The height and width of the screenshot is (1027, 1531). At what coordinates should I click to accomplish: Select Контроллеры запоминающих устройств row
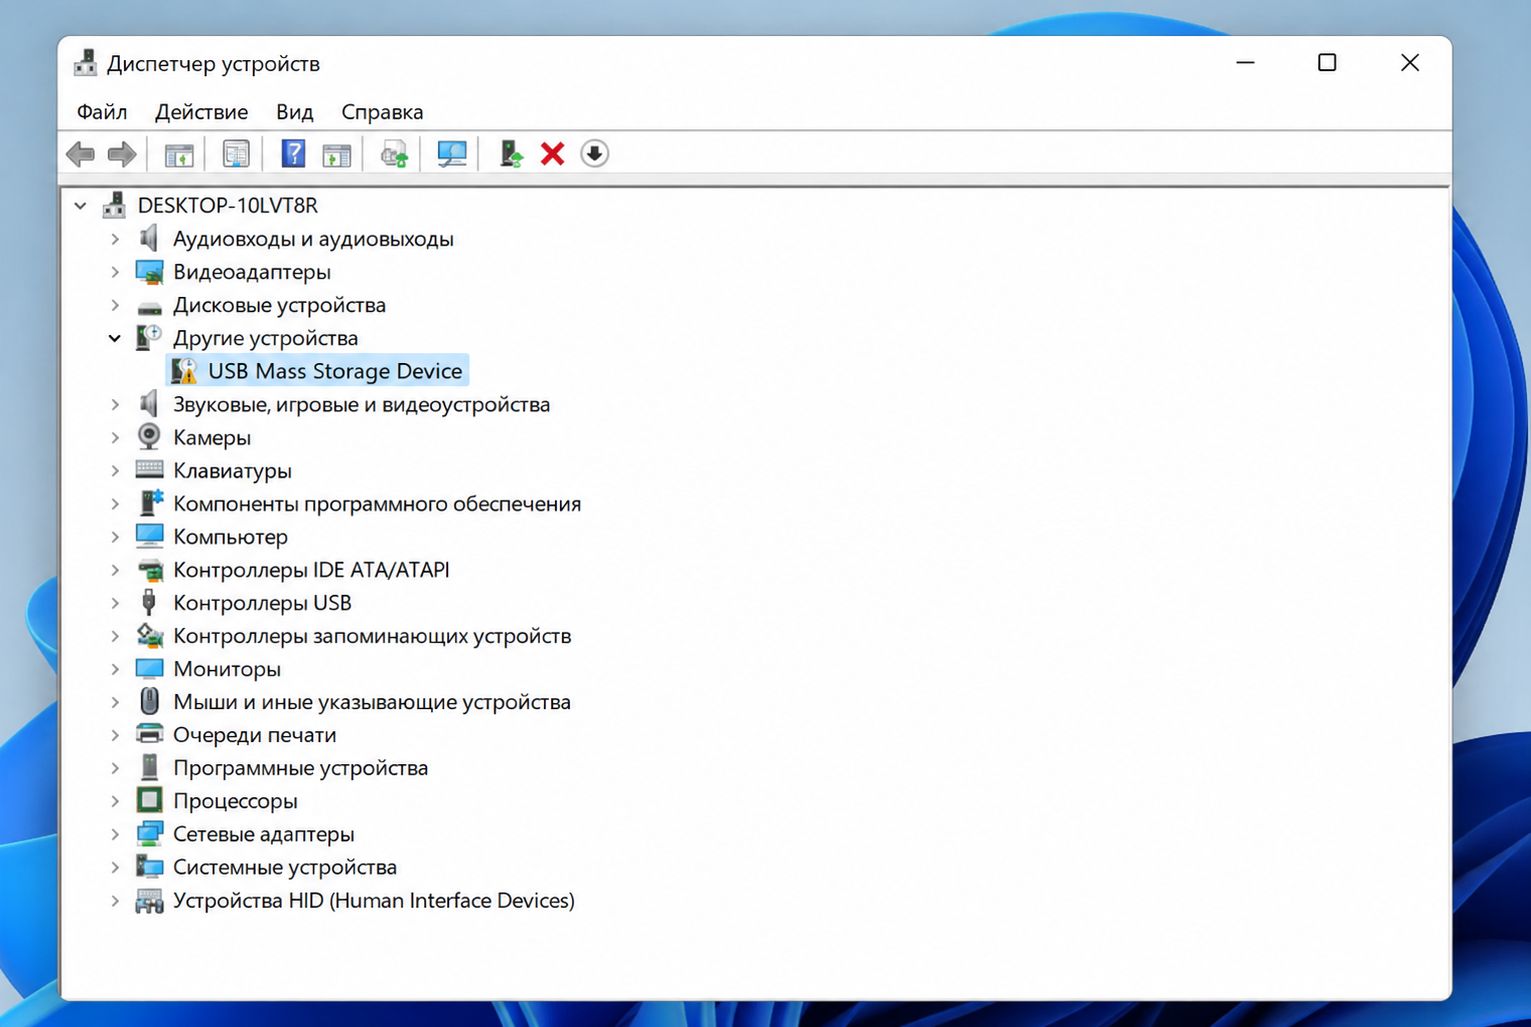(372, 636)
